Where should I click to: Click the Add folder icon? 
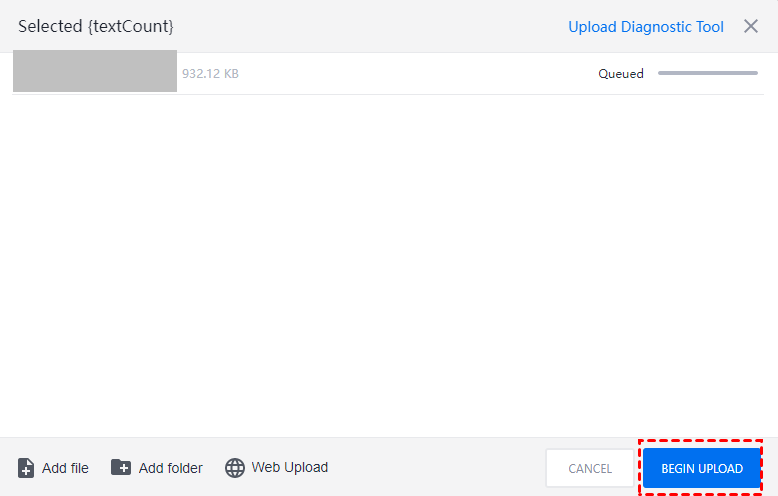tap(121, 467)
